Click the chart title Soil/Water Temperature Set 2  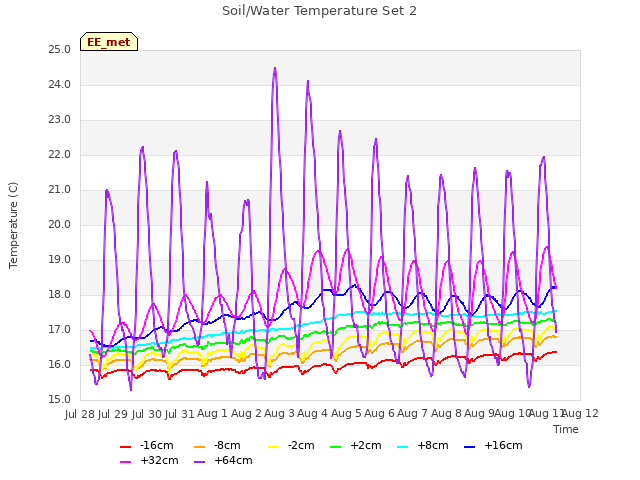[x=319, y=11]
